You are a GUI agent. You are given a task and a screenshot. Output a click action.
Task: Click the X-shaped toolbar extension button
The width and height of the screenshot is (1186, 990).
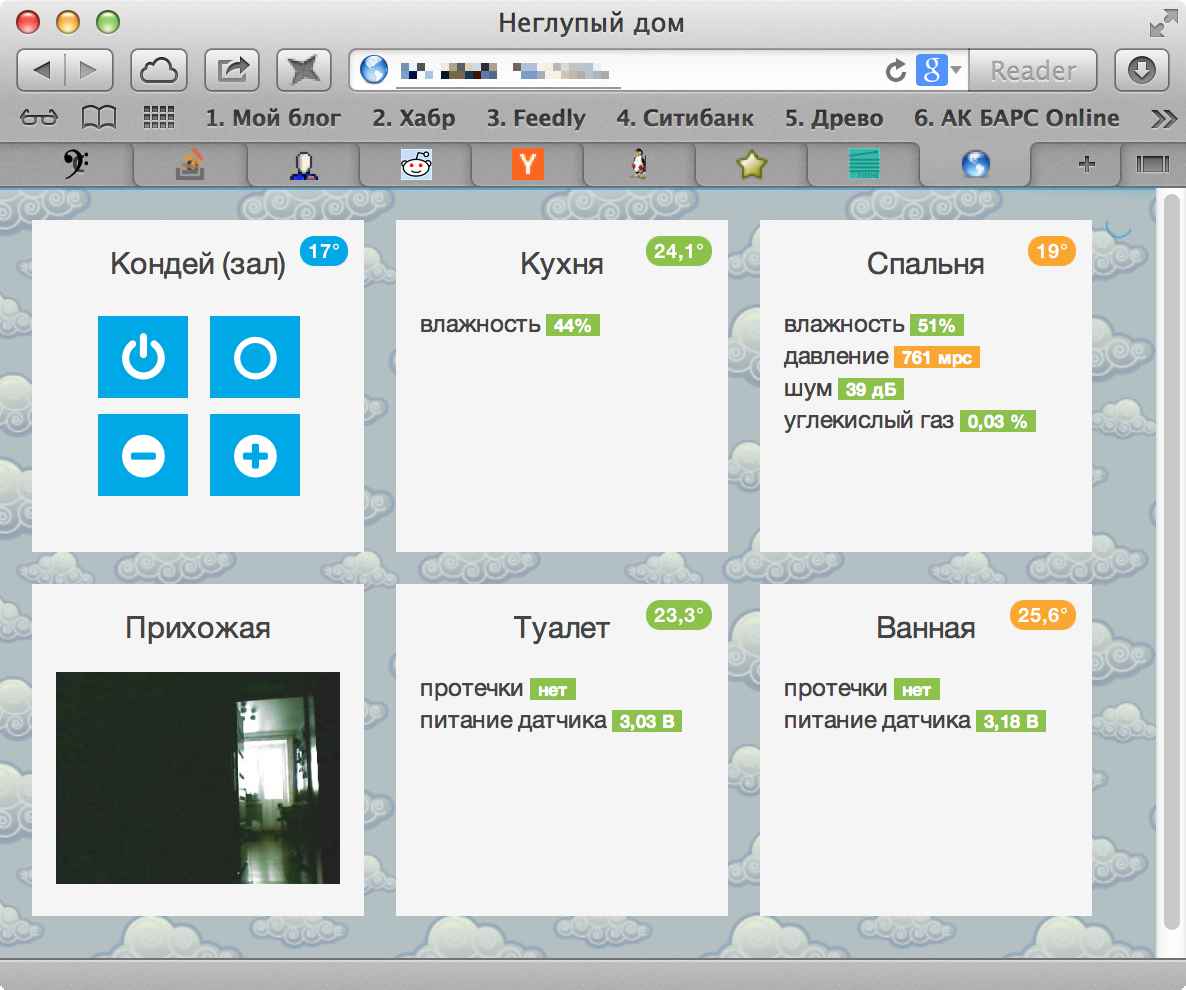(304, 70)
